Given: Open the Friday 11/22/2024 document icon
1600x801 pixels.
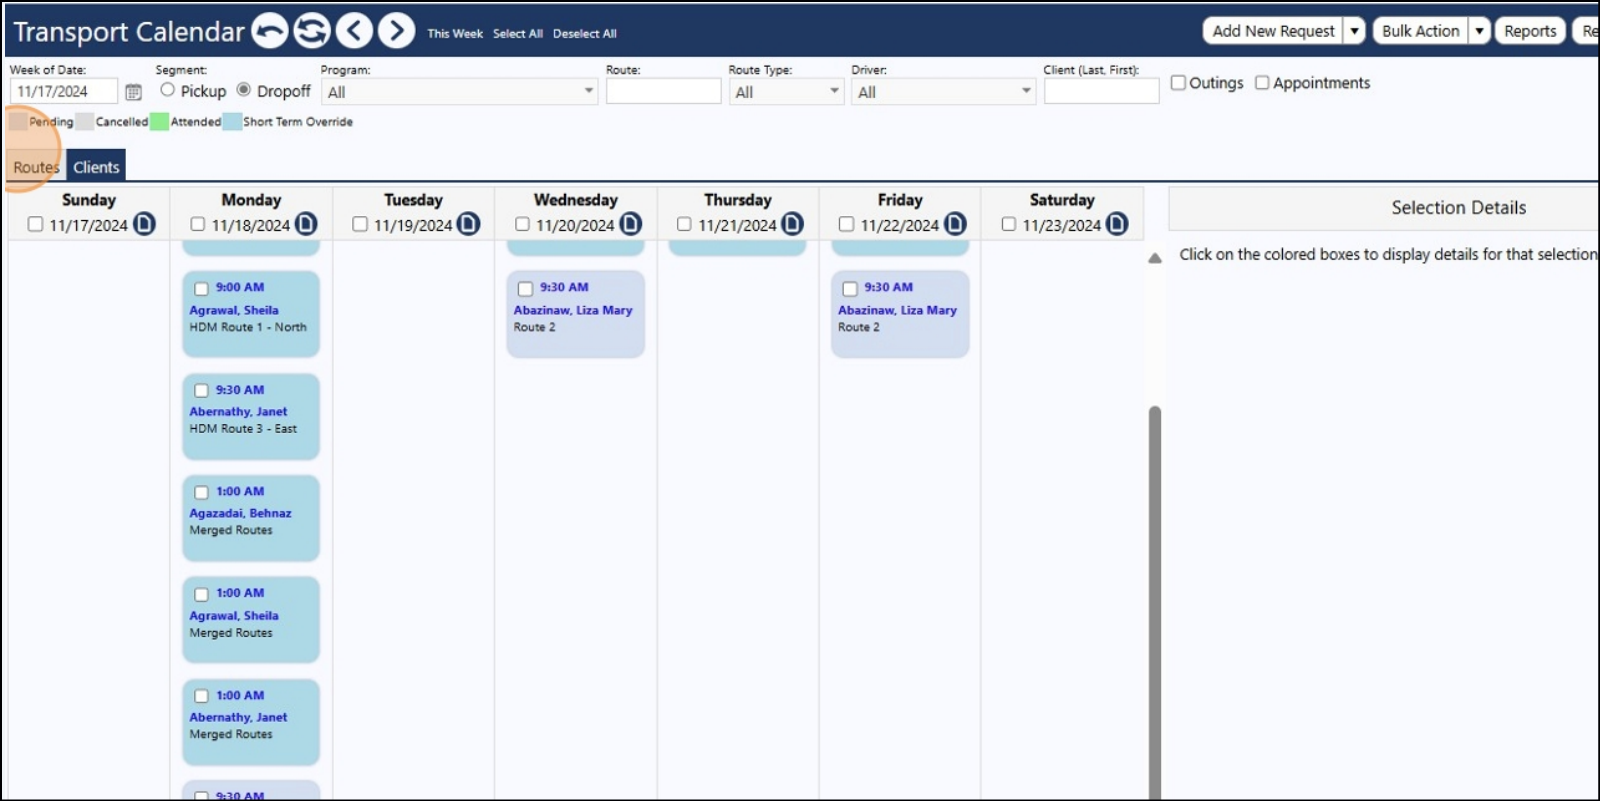Looking at the screenshot, I should pyautogui.click(x=955, y=224).
